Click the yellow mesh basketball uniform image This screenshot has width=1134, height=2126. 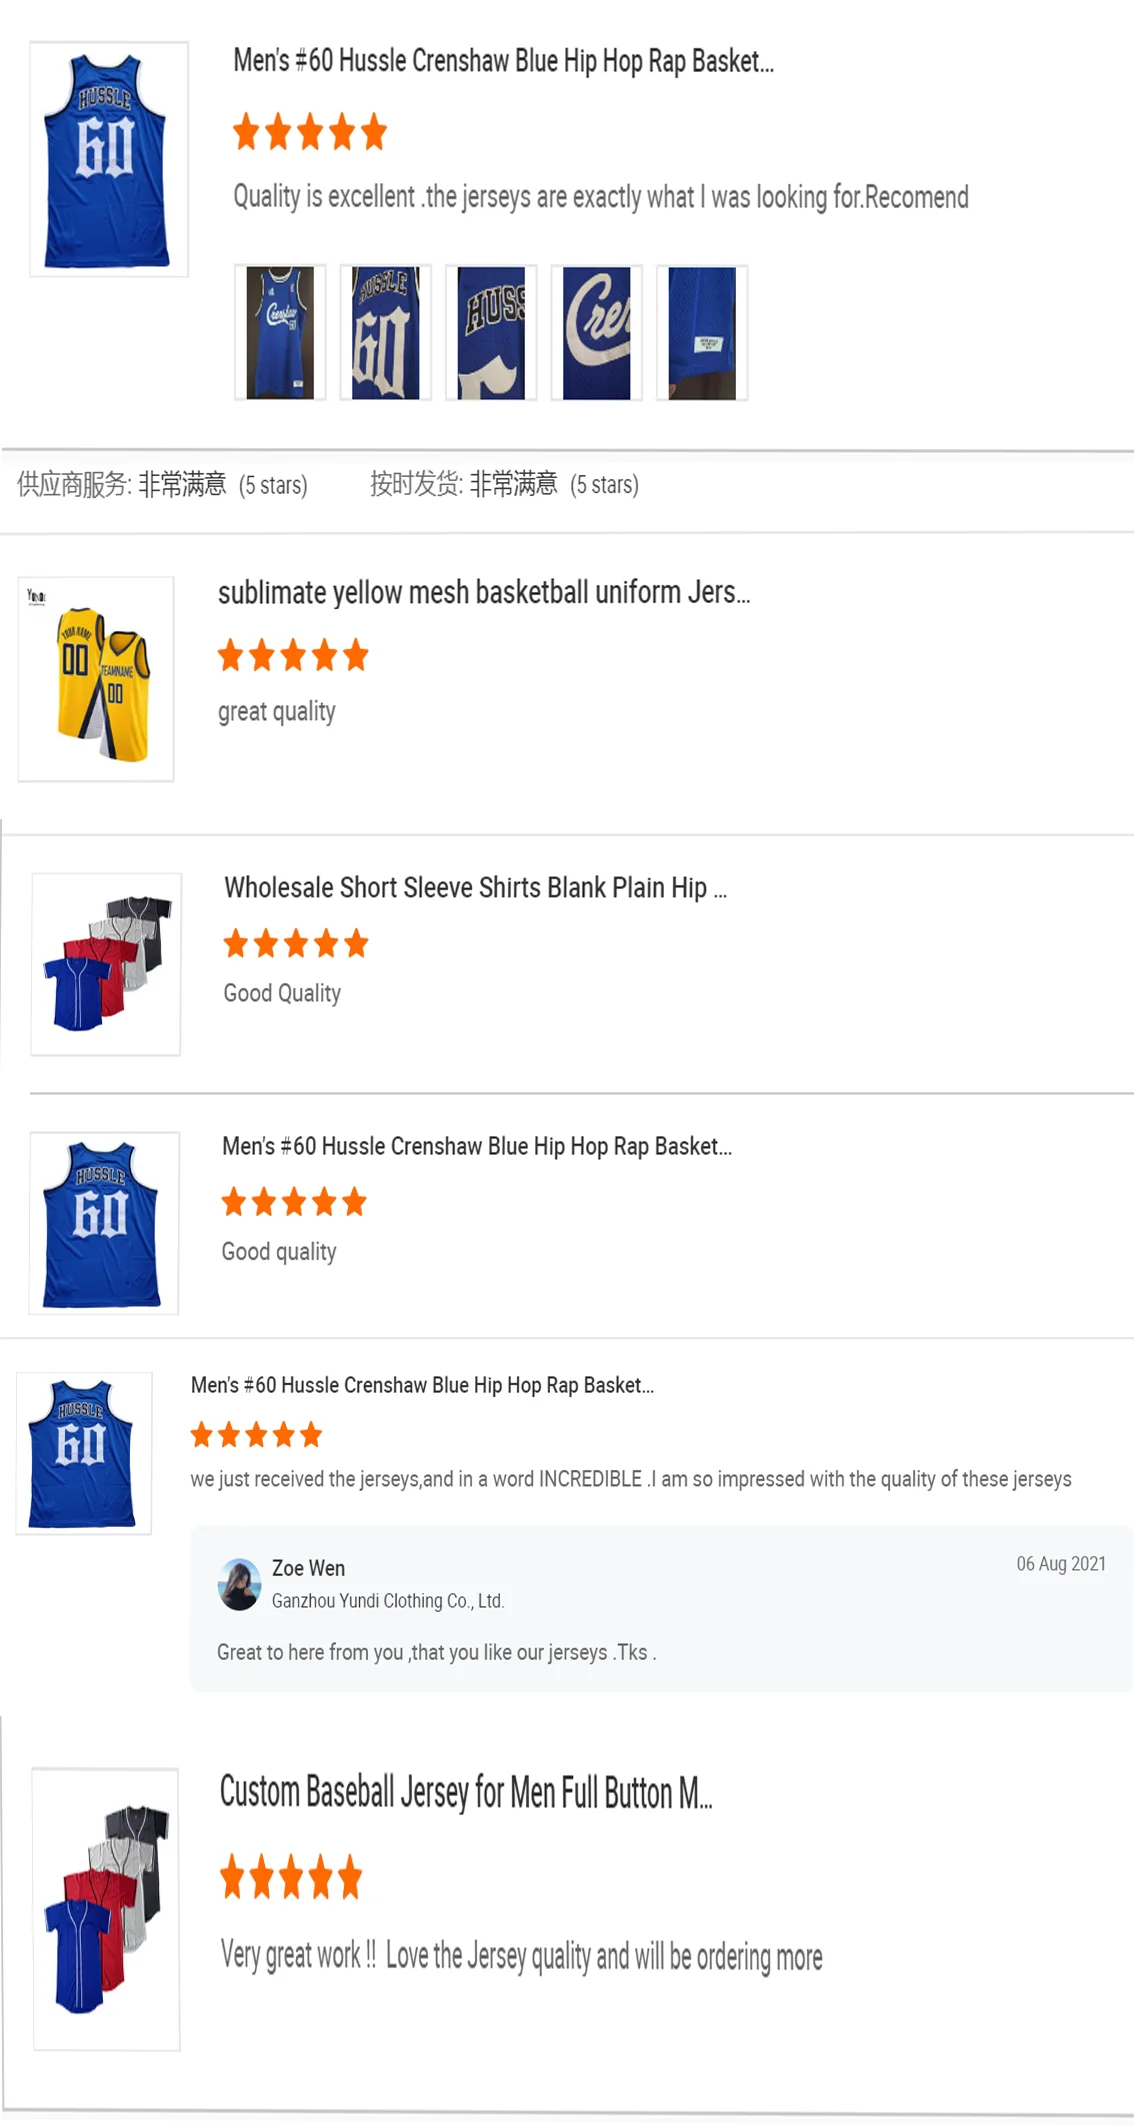[96, 679]
